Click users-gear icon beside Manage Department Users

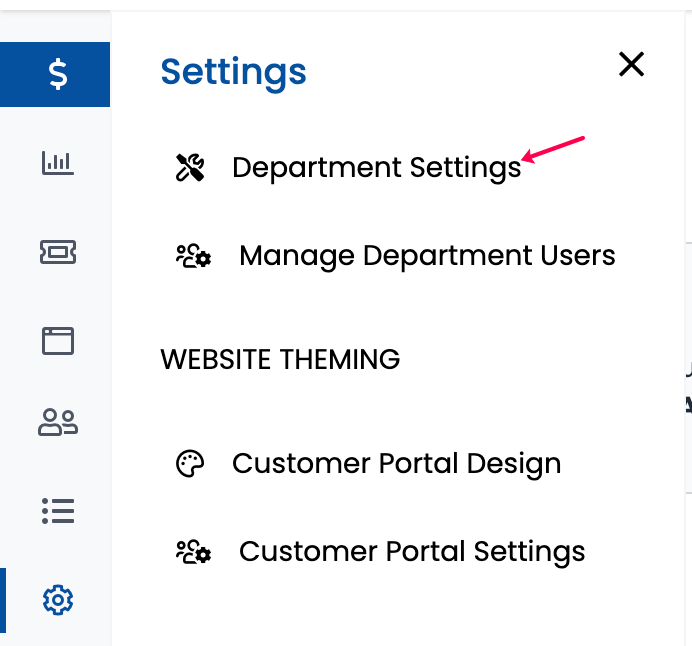point(193,256)
